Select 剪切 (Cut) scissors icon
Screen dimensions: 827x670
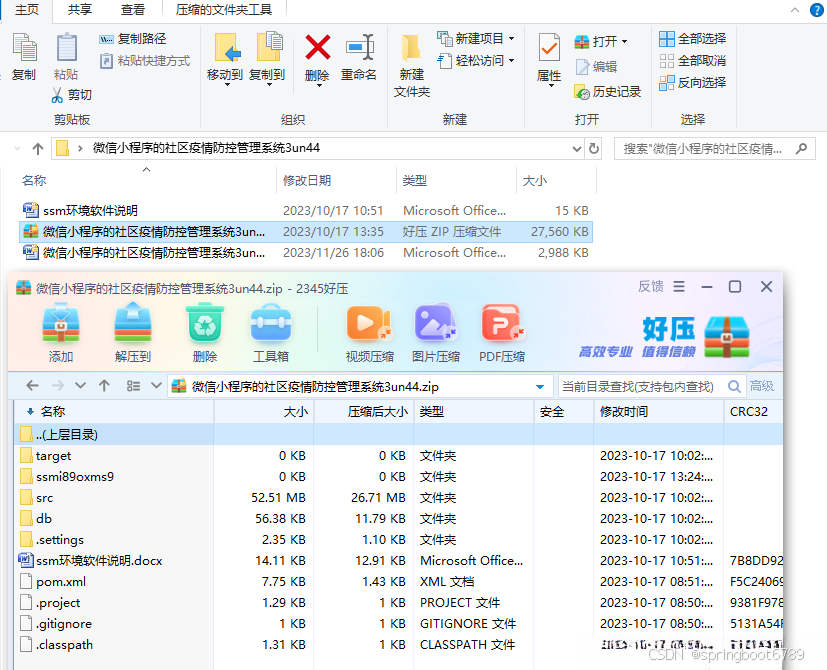(x=57, y=95)
